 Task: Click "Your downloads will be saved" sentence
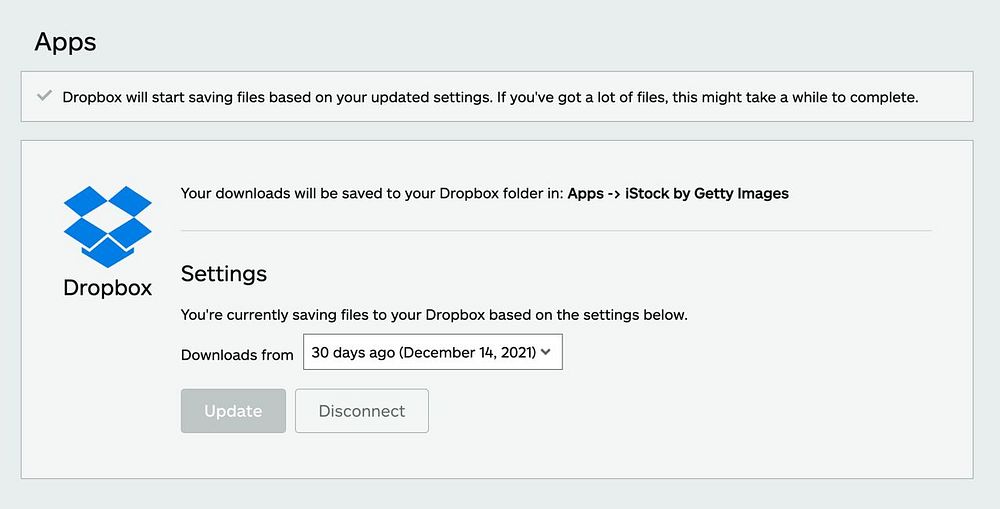(290, 194)
